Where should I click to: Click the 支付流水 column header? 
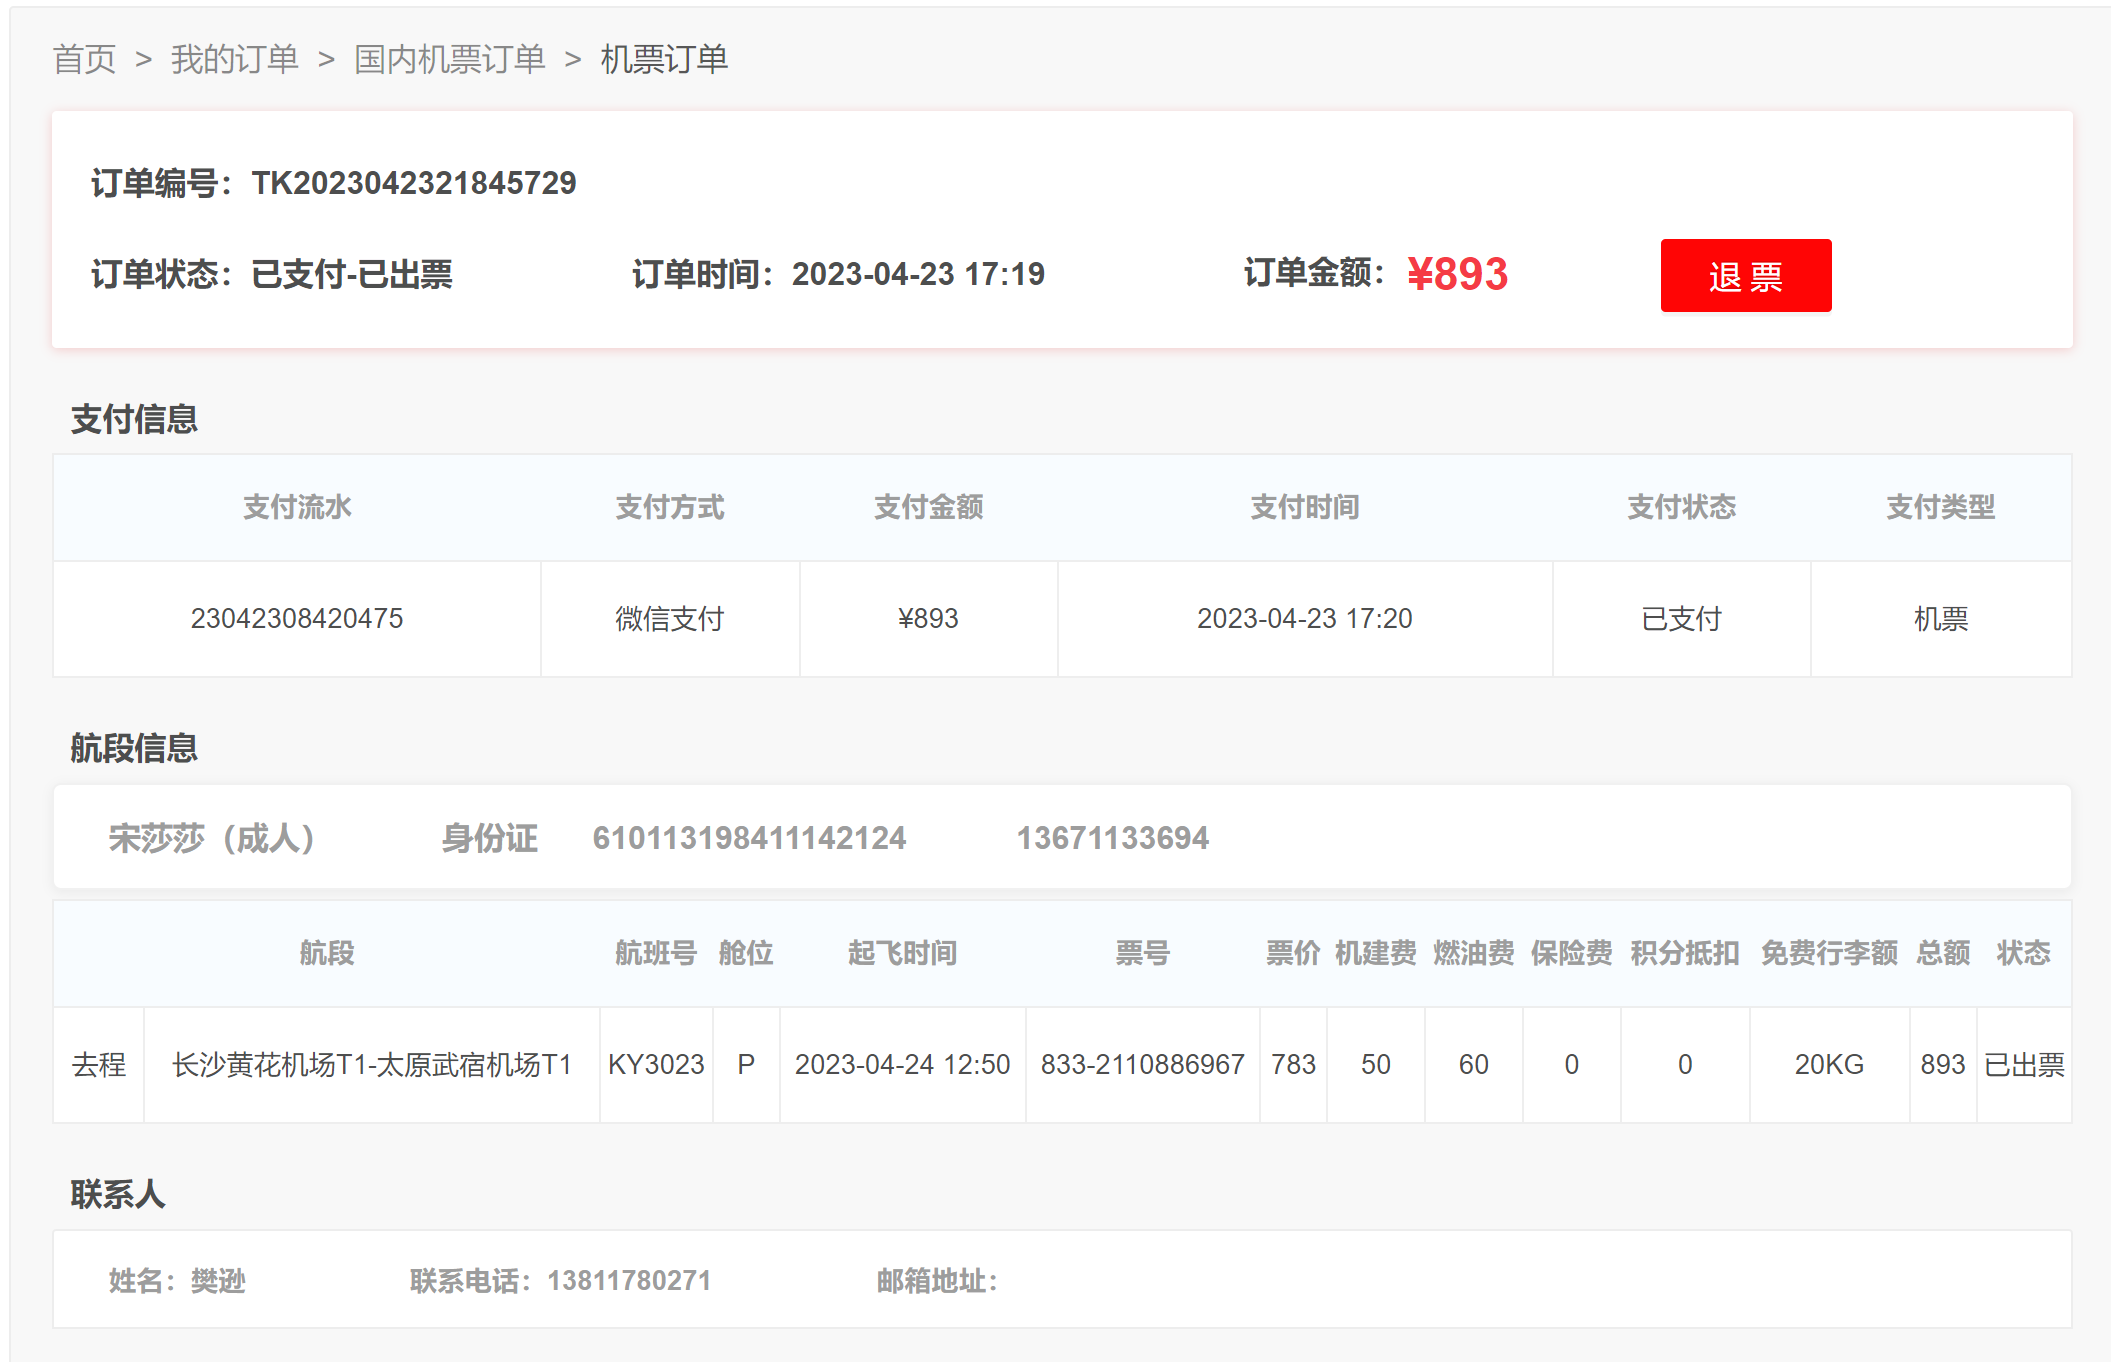click(x=297, y=507)
